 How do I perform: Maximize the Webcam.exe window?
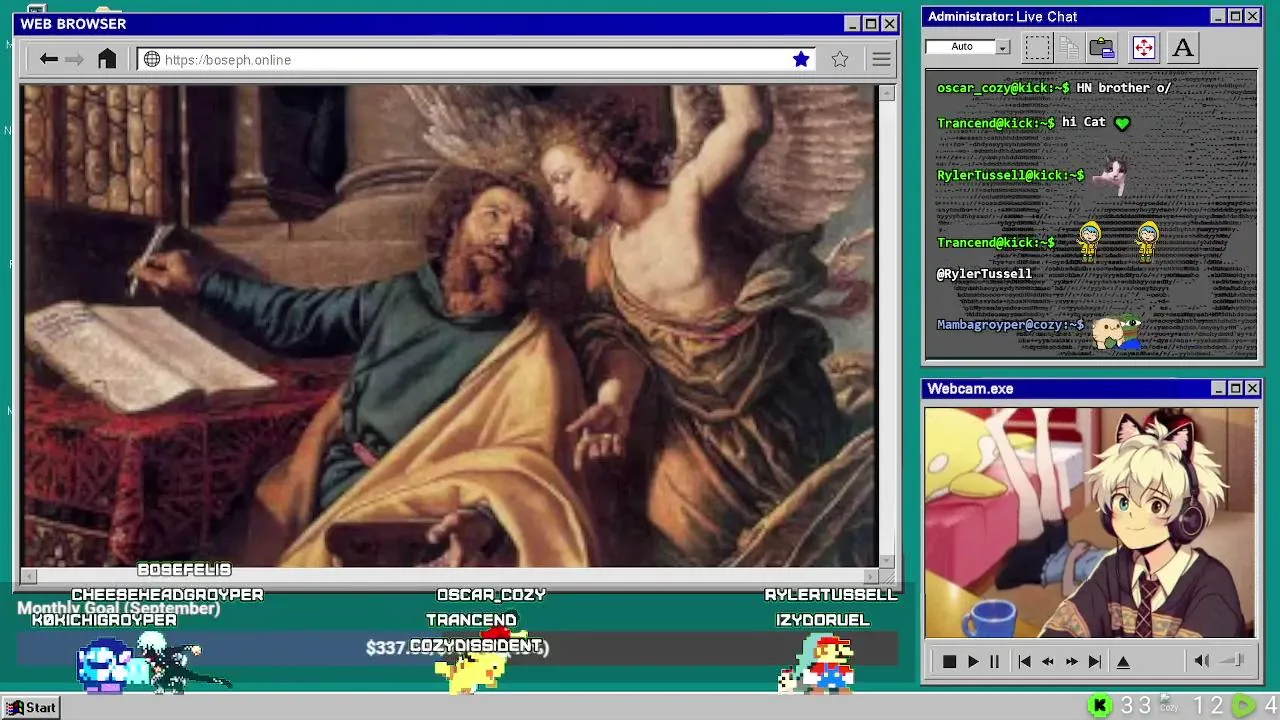(x=1235, y=388)
